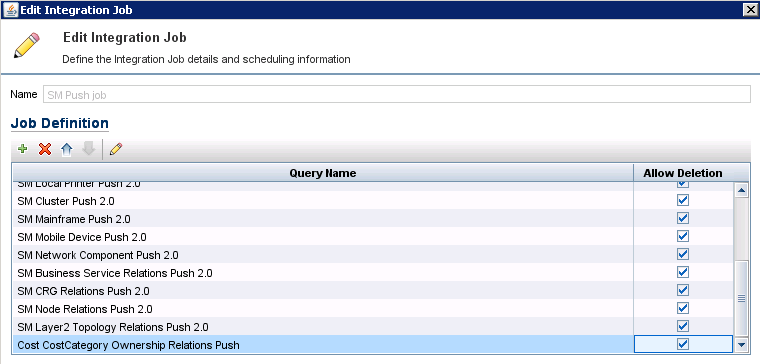The image size is (760, 364).
Task: Click the Job Definition section heading
Action: pyautogui.click(x=60, y=123)
